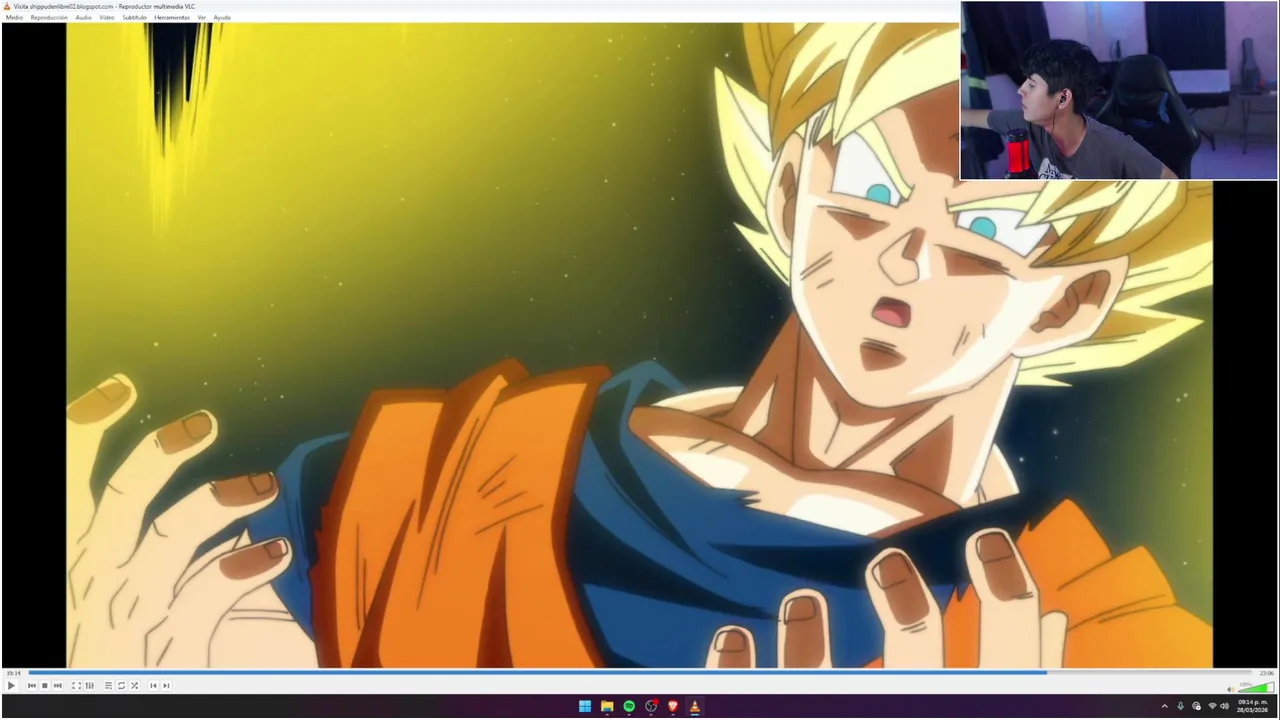Open Spotify from the taskbar
This screenshot has height=720, width=1280.
pyautogui.click(x=629, y=706)
